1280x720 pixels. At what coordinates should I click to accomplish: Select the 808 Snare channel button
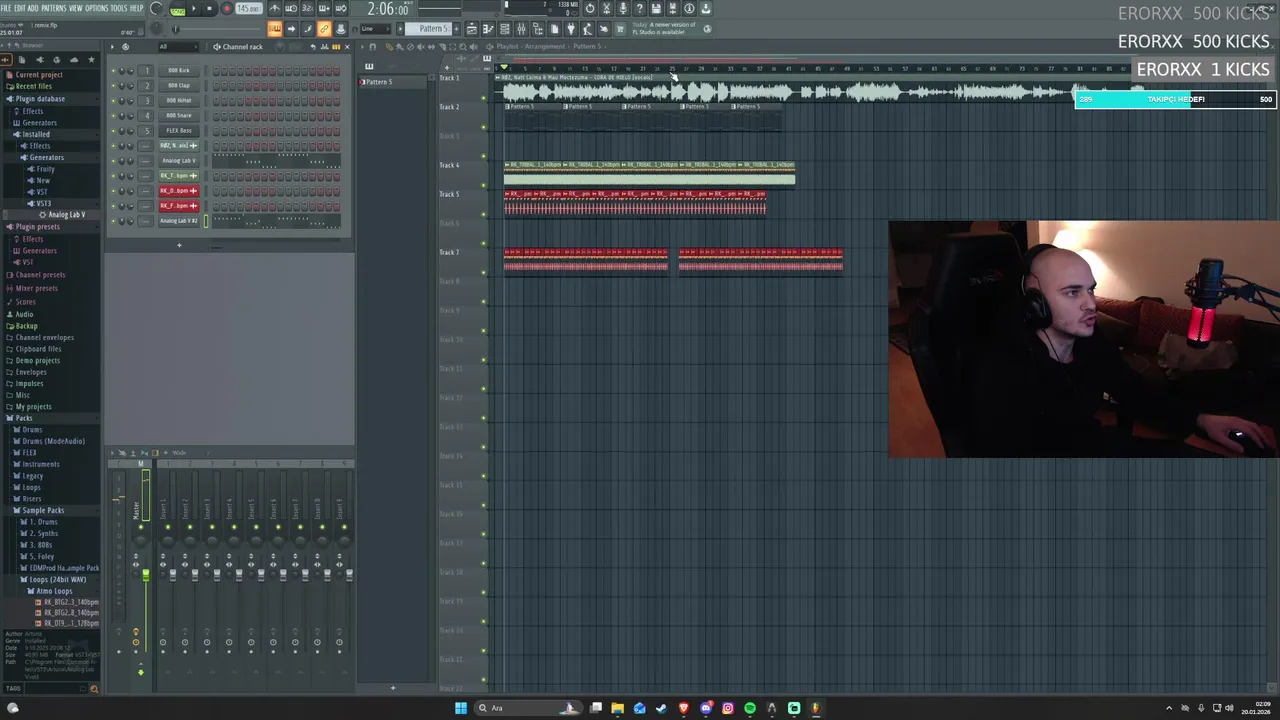tap(179, 115)
